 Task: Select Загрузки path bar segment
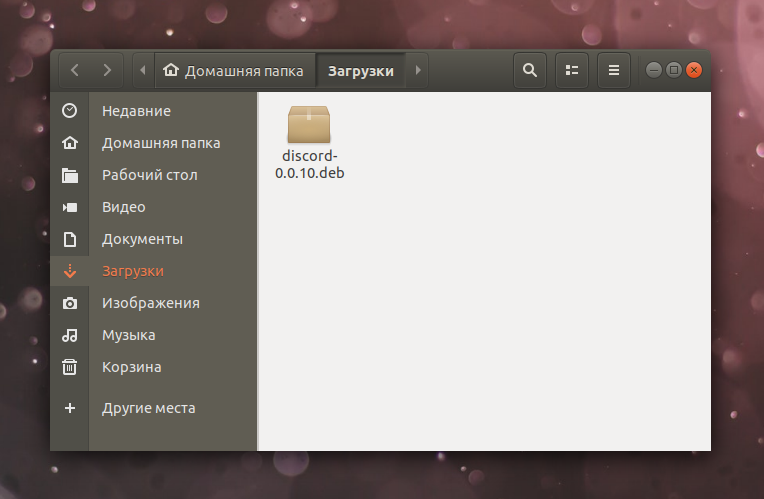(361, 71)
